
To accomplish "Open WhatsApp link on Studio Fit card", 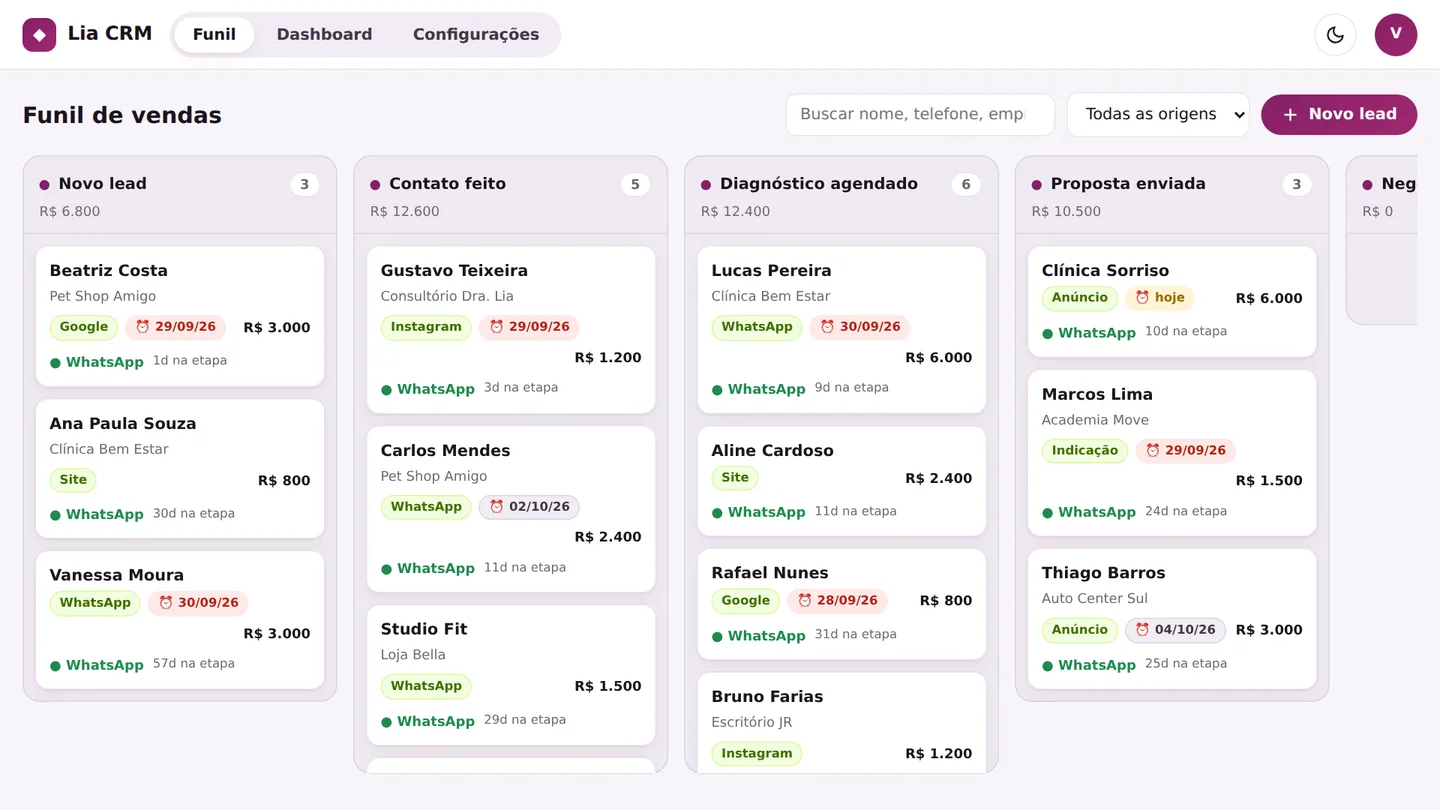I will click(428, 721).
